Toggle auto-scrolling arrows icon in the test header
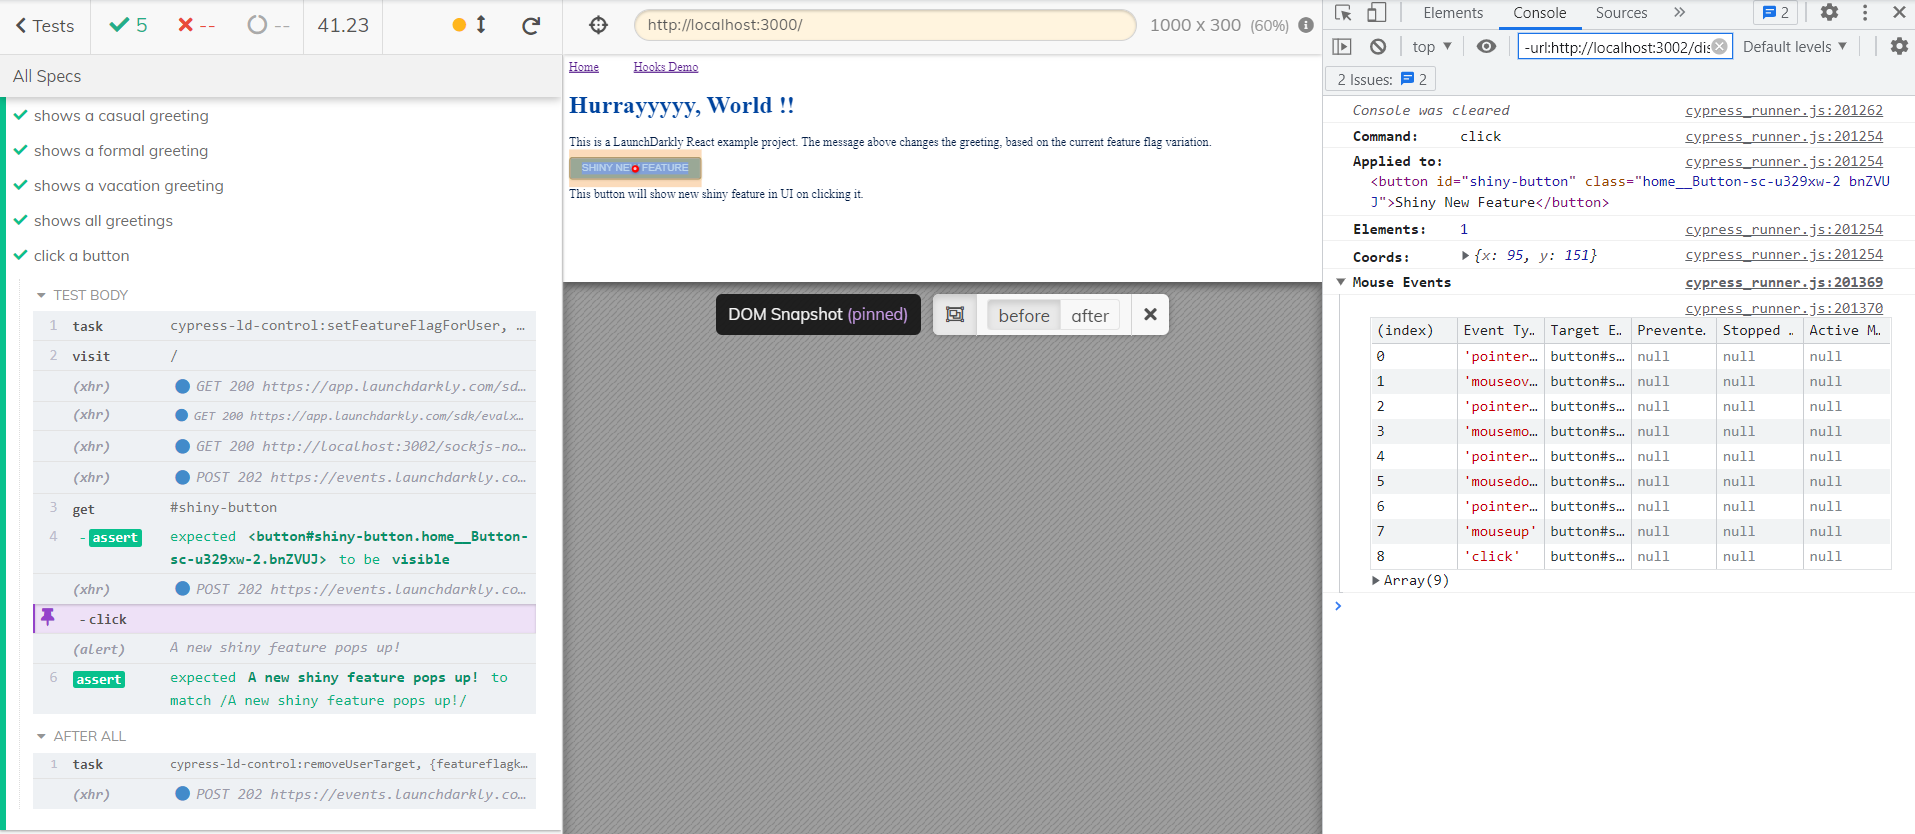1915x834 pixels. pos(481,25)
